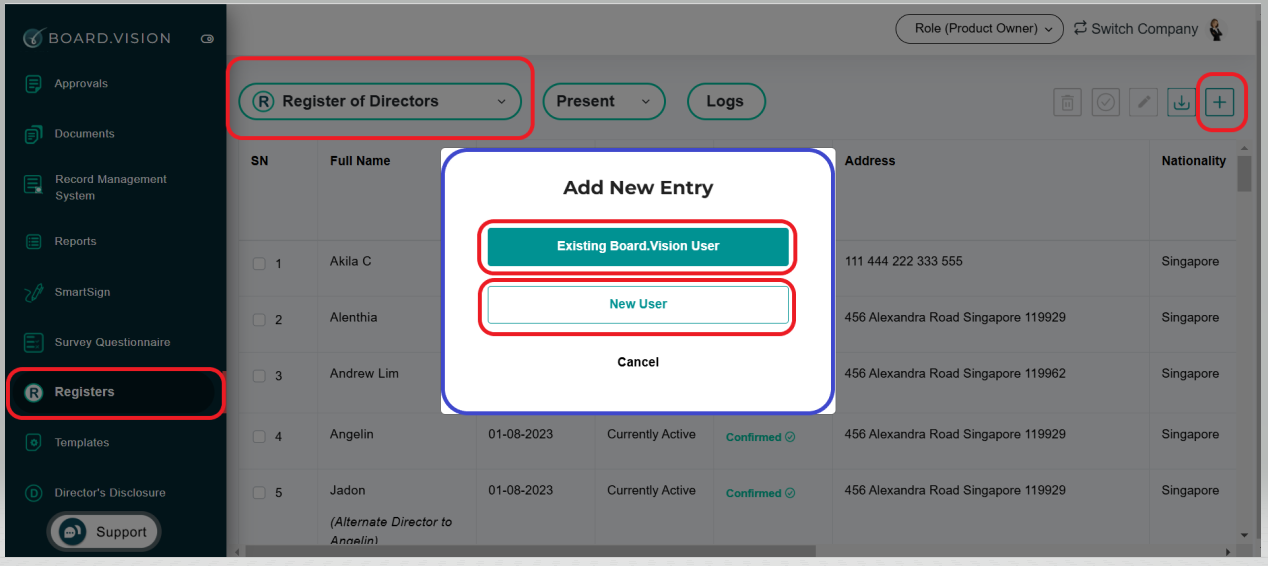
Task: Open the Support button
Action: point(103,532)
